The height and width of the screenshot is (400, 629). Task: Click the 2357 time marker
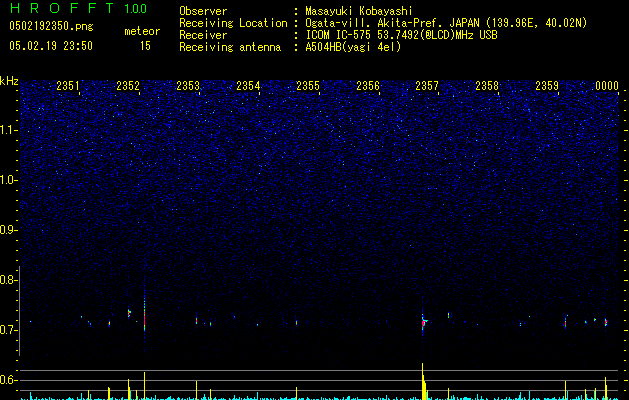point(427,86)
